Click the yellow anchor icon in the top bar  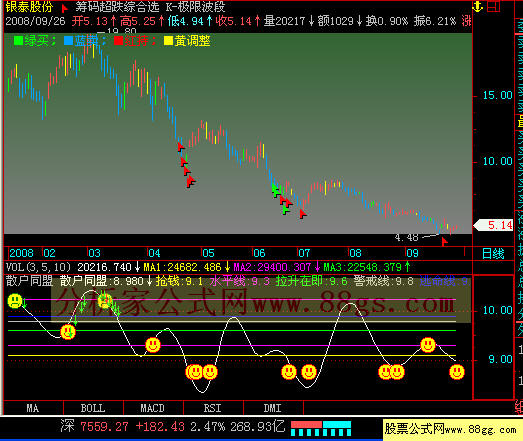point(478,6)
